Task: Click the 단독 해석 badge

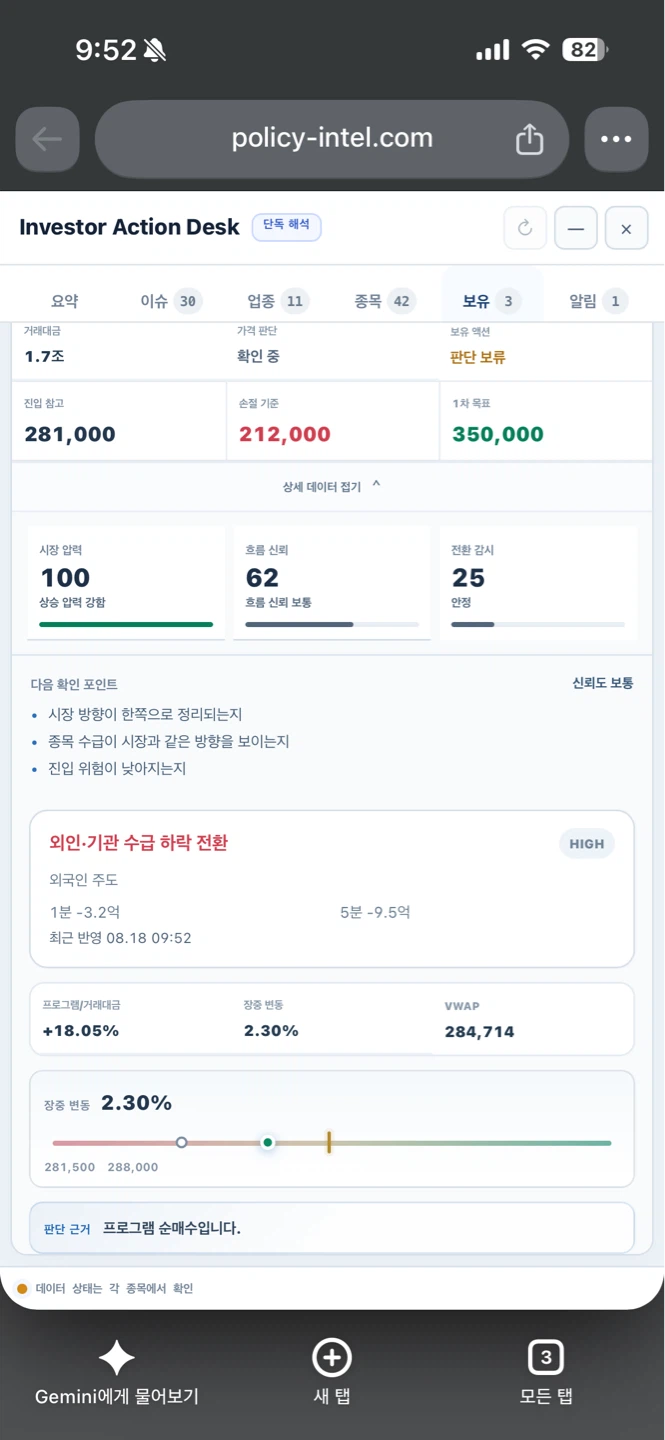Action: click(286, 226)
